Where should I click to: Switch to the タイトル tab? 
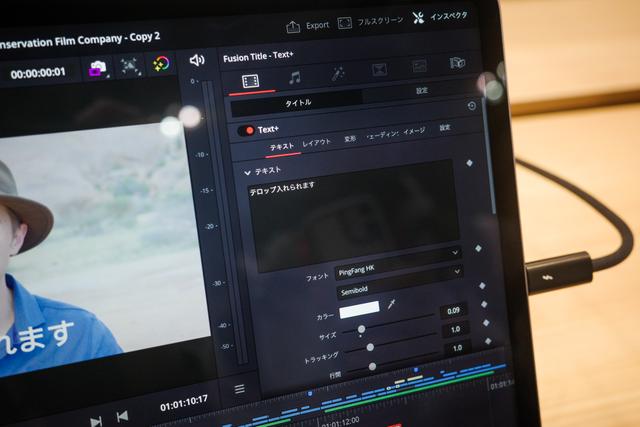(297, 103)
